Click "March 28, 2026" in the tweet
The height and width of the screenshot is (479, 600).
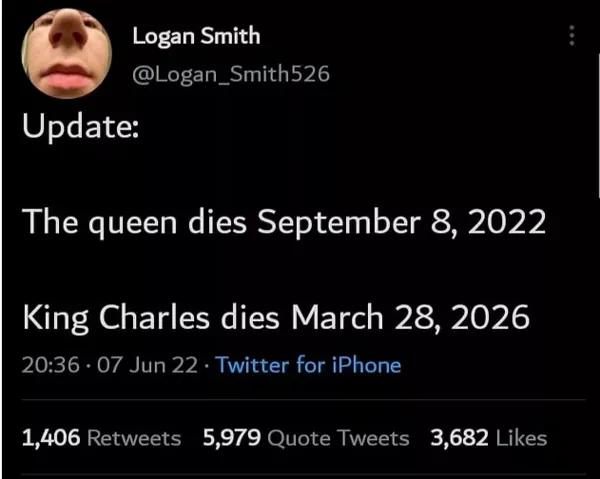coord(408,317)
